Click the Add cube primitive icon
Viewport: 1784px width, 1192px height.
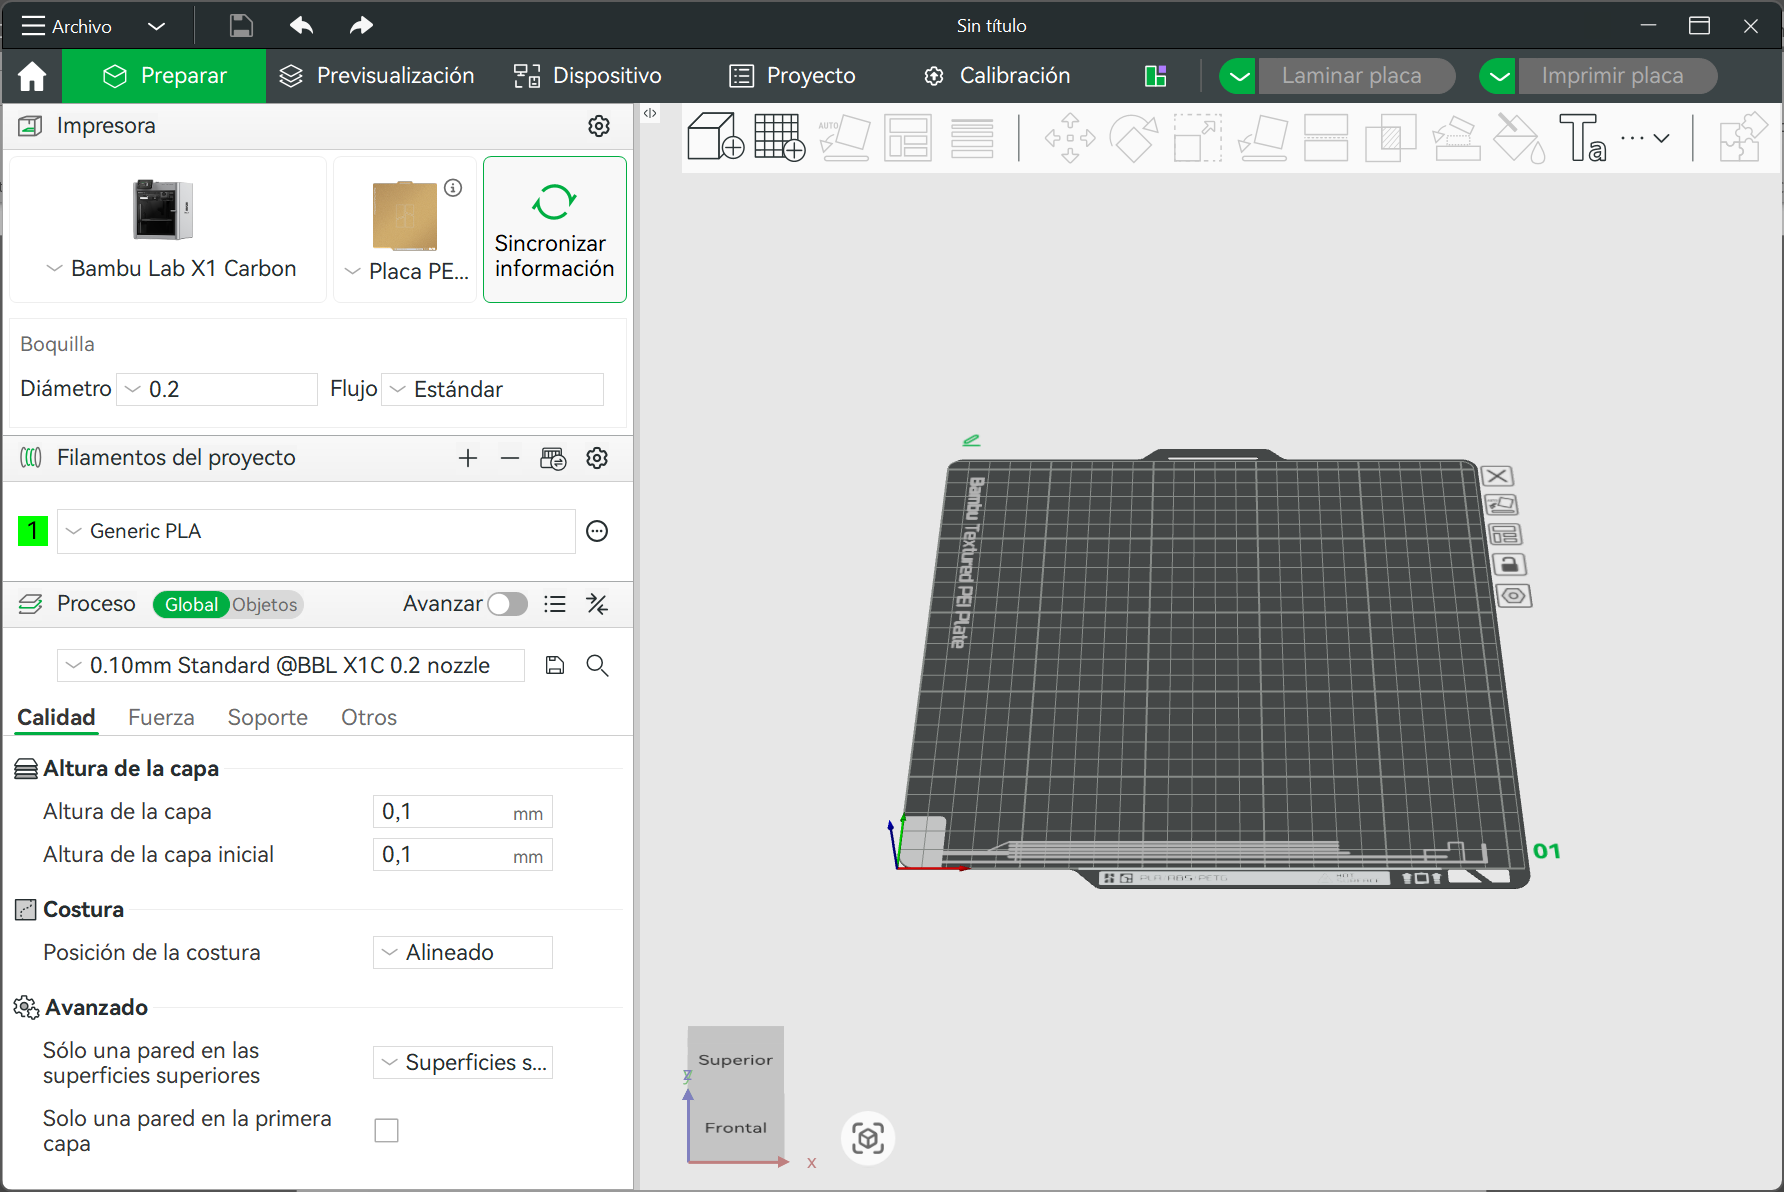[x=715, y=137]
